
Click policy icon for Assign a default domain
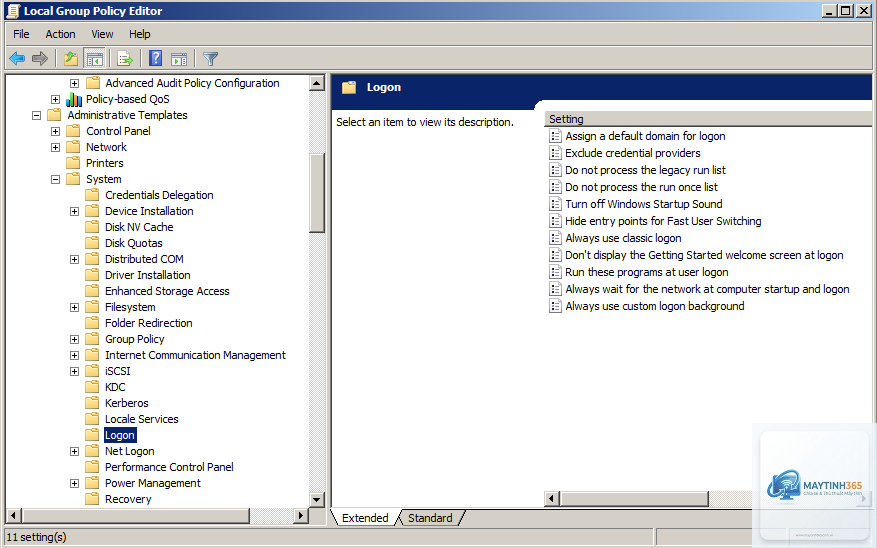(x=555, y=136)
